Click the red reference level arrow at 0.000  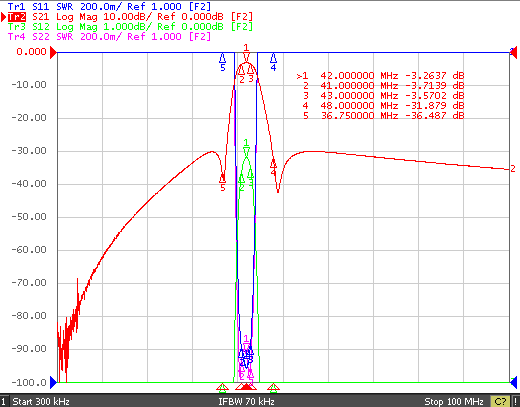pyautogui.click(x=53, y=52)
